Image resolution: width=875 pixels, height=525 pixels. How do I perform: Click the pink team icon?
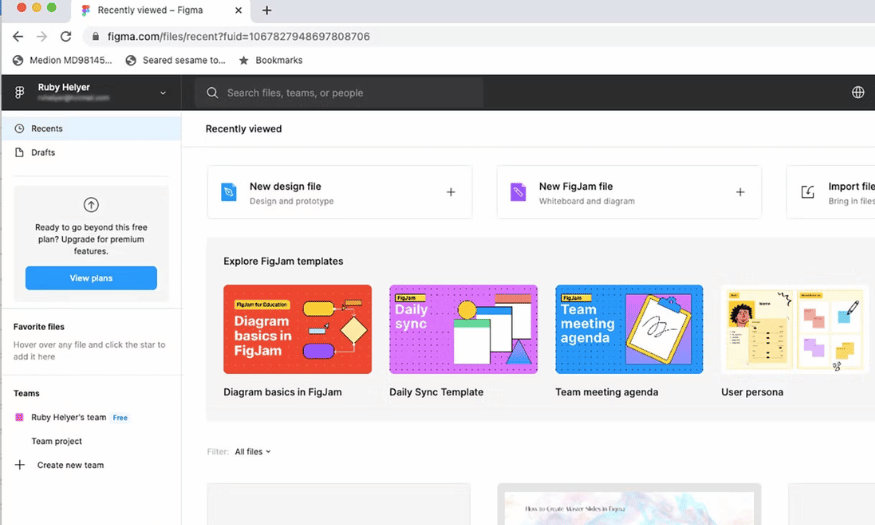tap(20, 417)
